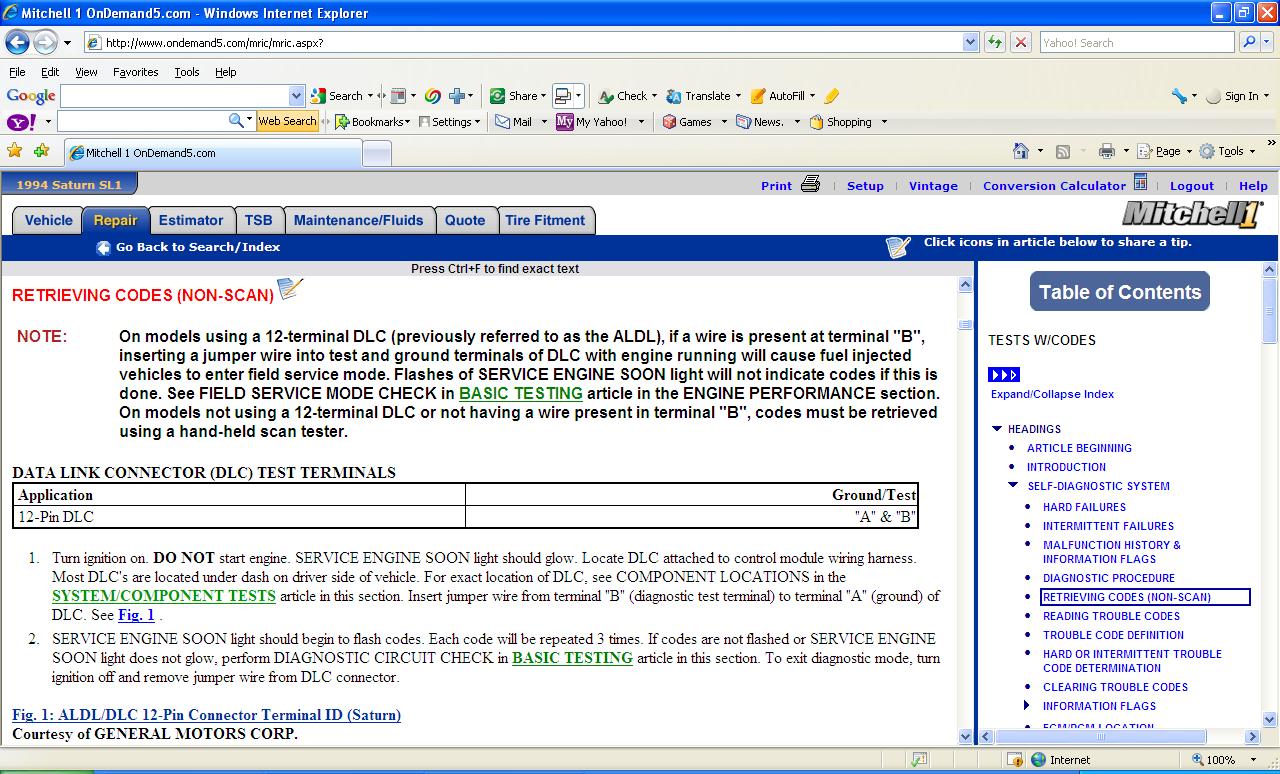Image resolution: width=1280 pixels, height=774 pixels.
Task: Open the address bar URL dropdown arrow
Action: (970, 42)
